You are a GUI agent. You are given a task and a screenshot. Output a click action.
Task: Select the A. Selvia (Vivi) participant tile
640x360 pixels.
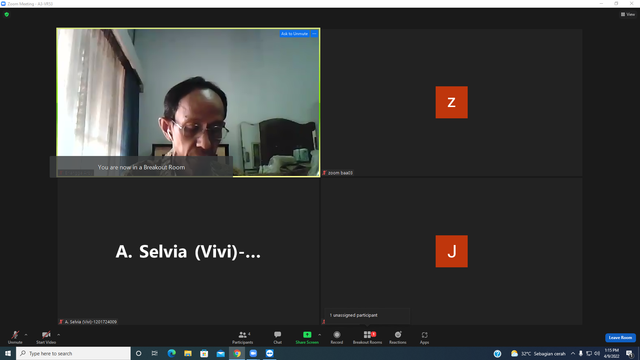coord(188,251)
